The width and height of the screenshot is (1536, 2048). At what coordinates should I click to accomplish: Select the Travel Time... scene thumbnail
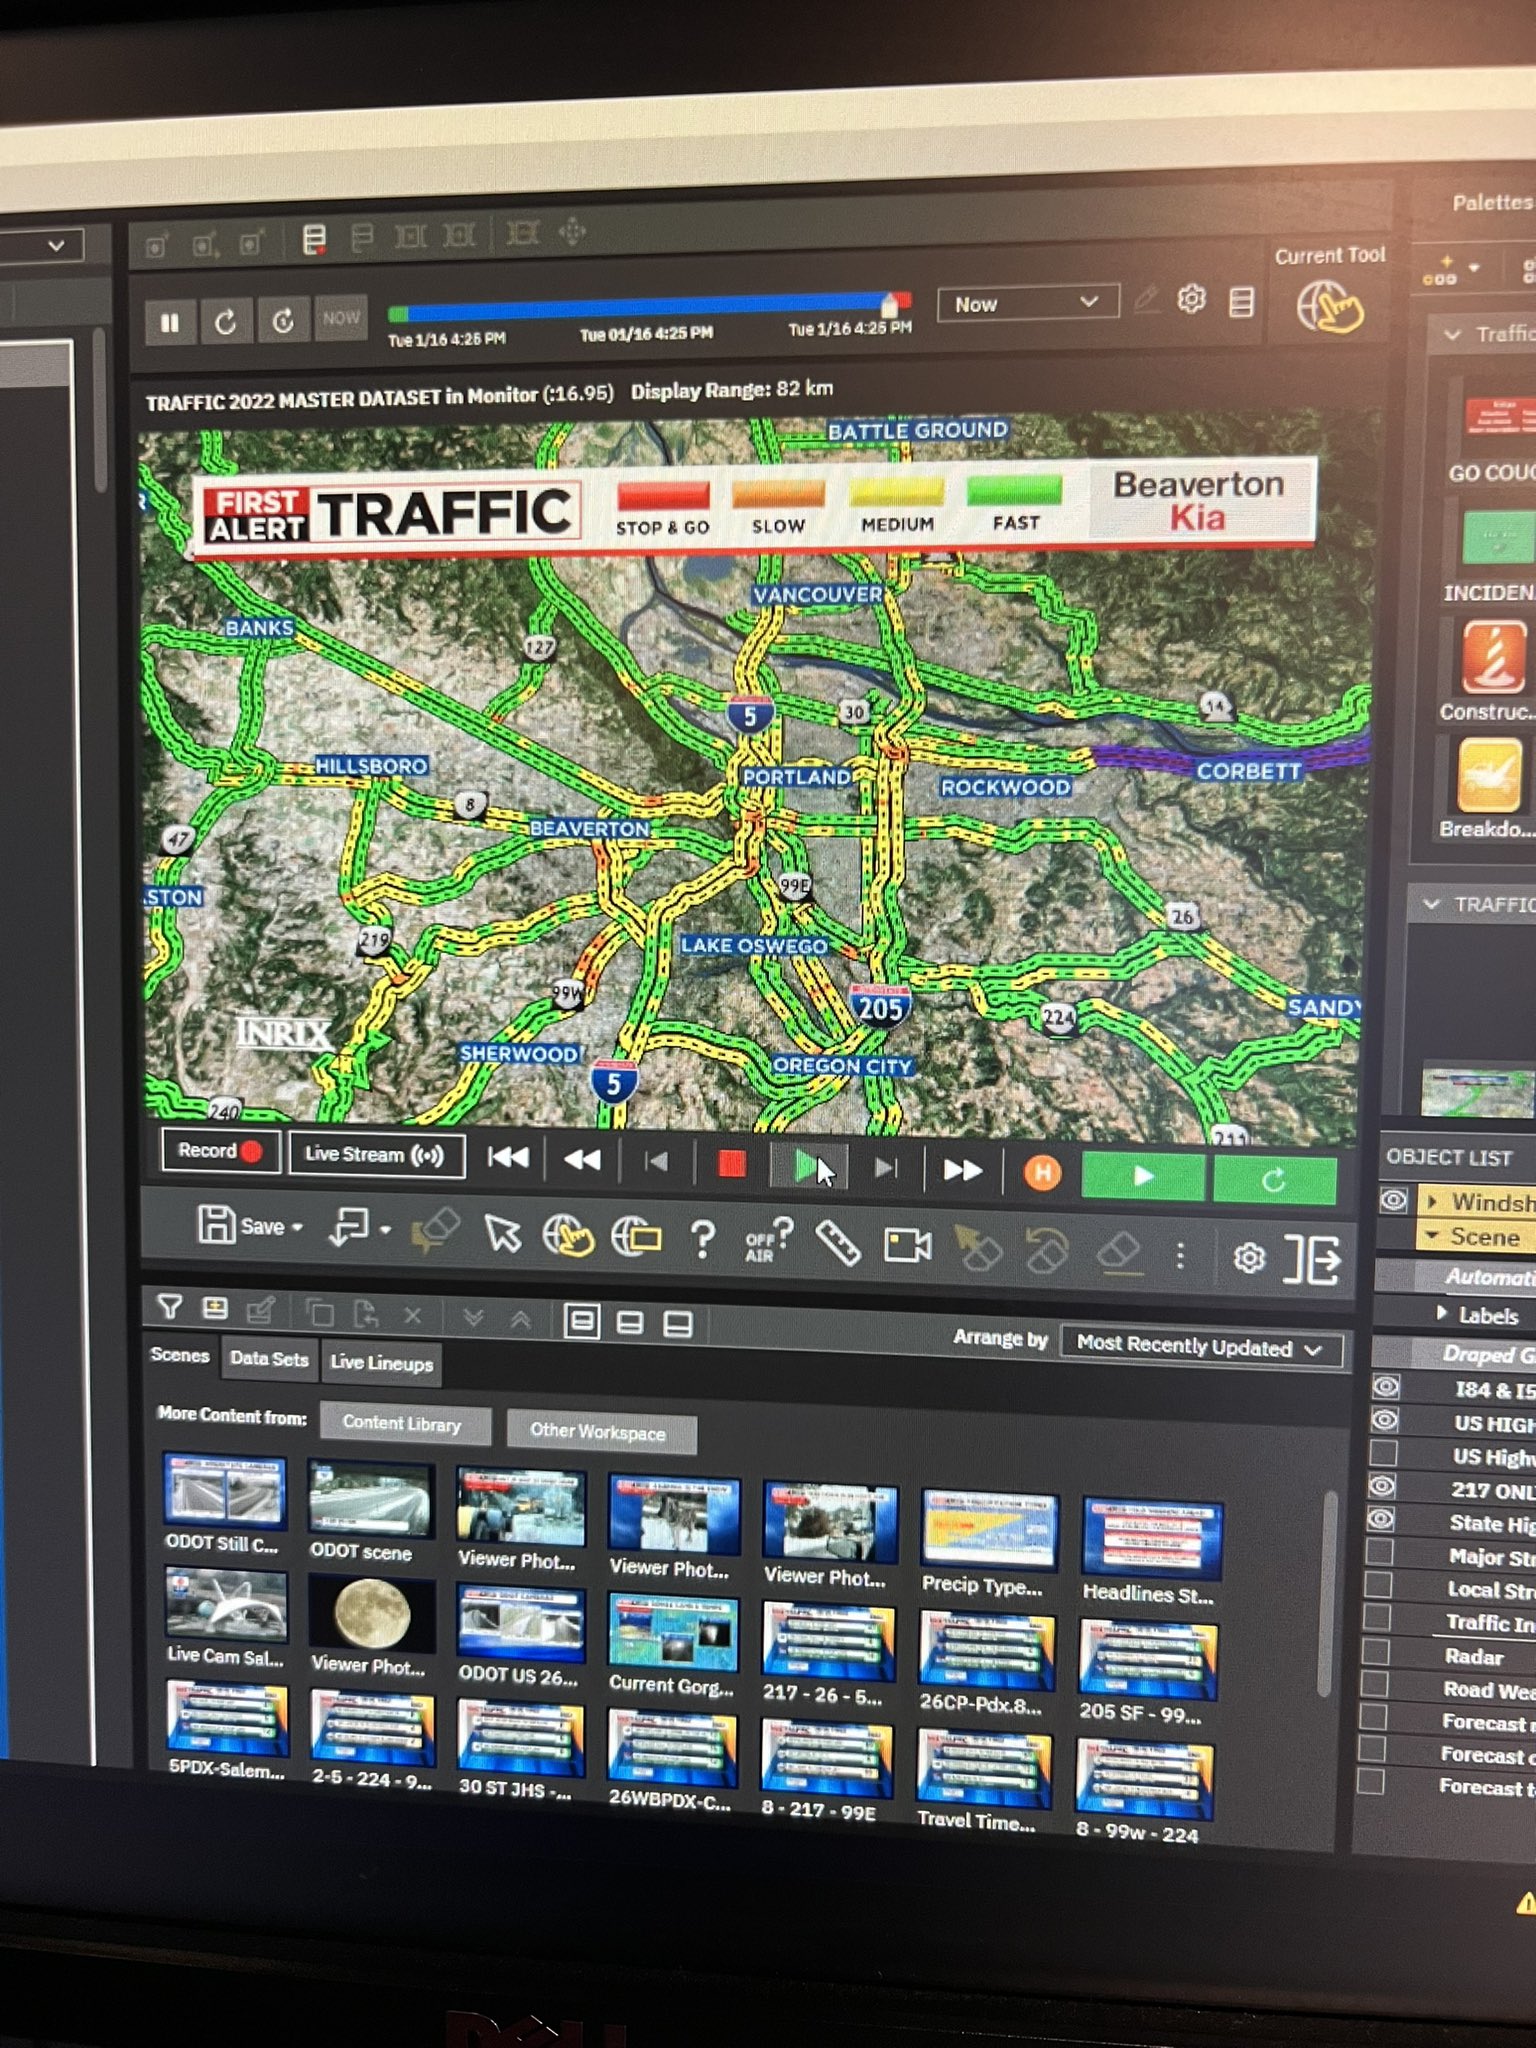984,1769
